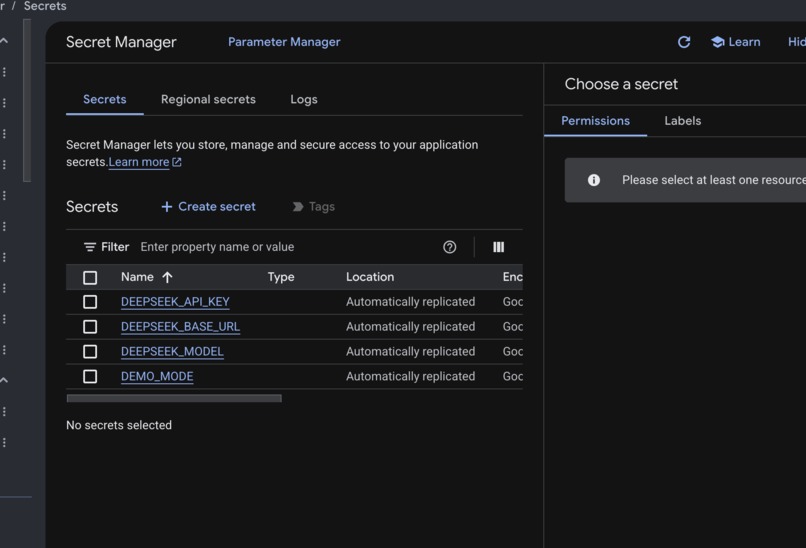Open the Learn more link
The image size is (806, 548).
coord(139,162)
